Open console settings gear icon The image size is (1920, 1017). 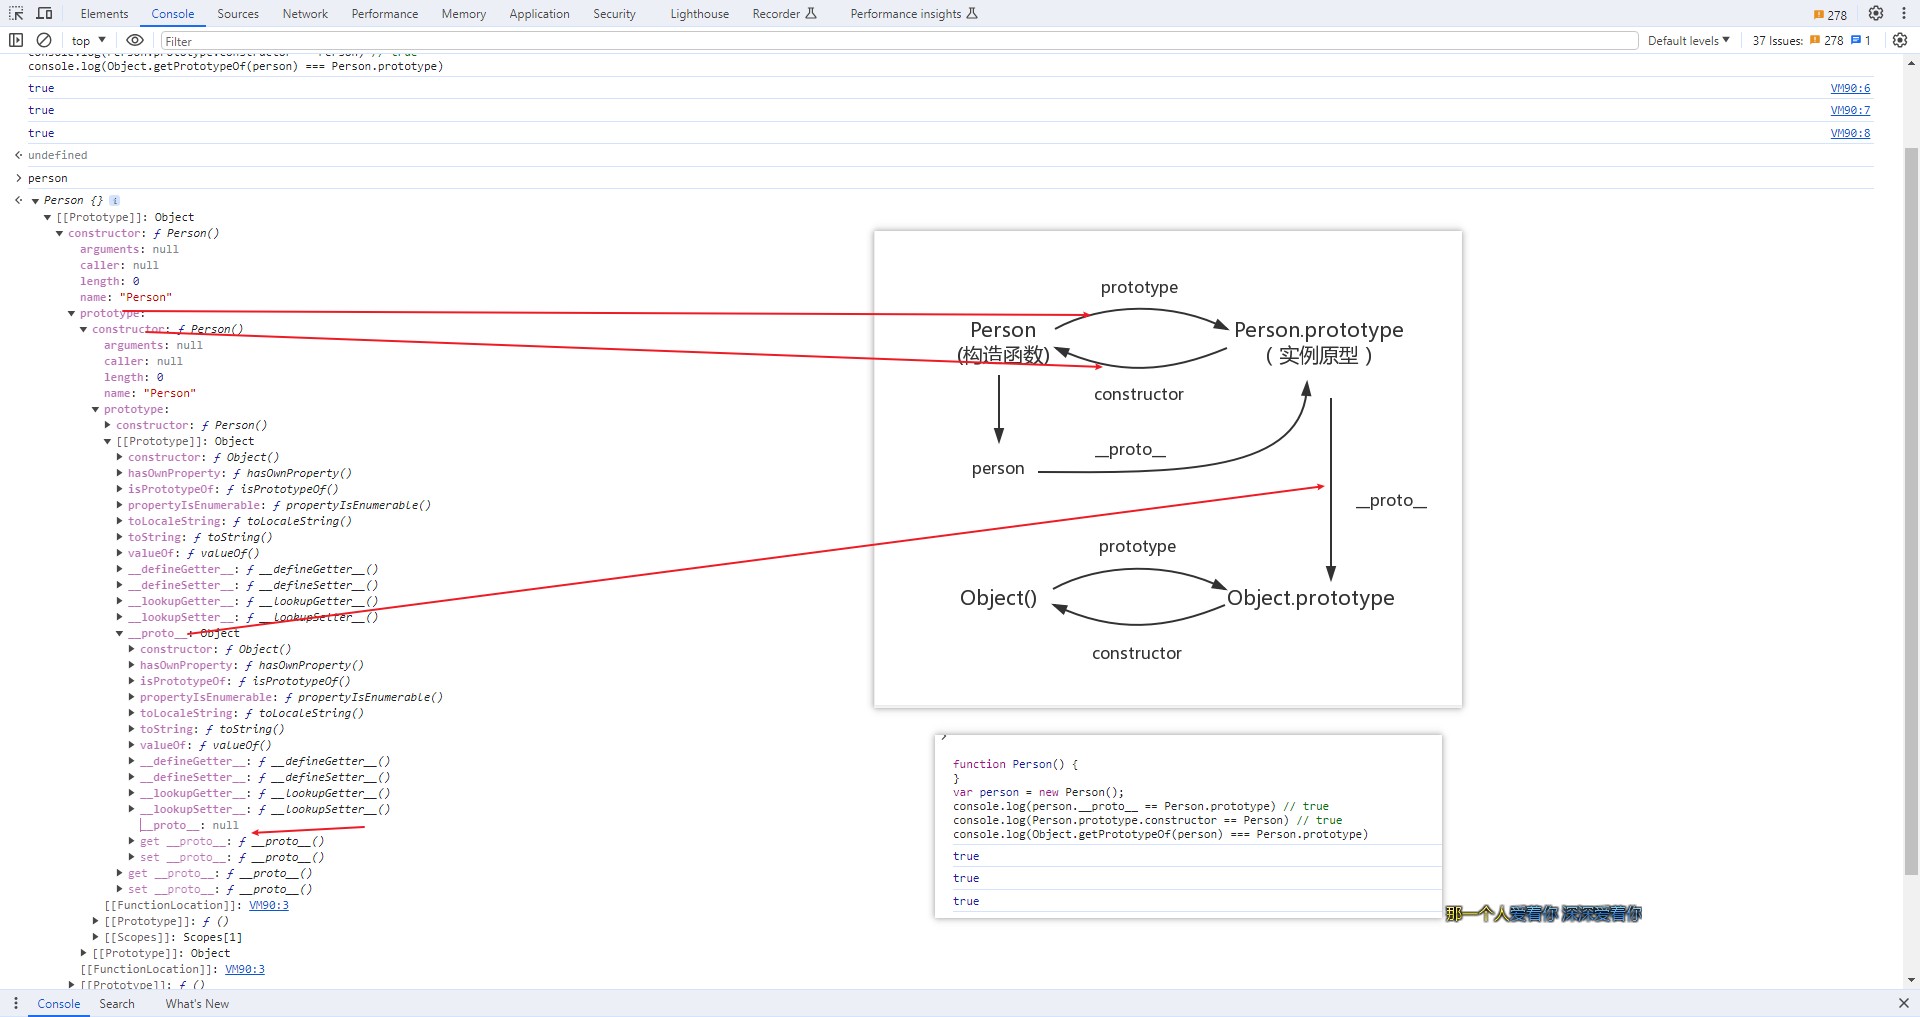coord(1900,40)
